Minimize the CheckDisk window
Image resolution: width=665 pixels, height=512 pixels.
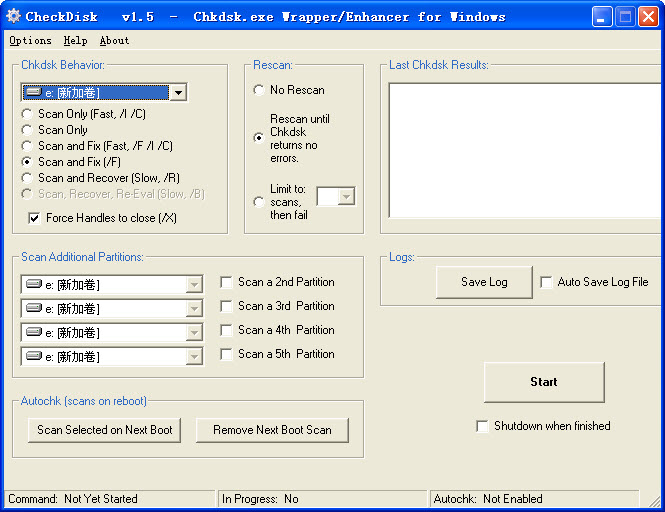point(602,16)
